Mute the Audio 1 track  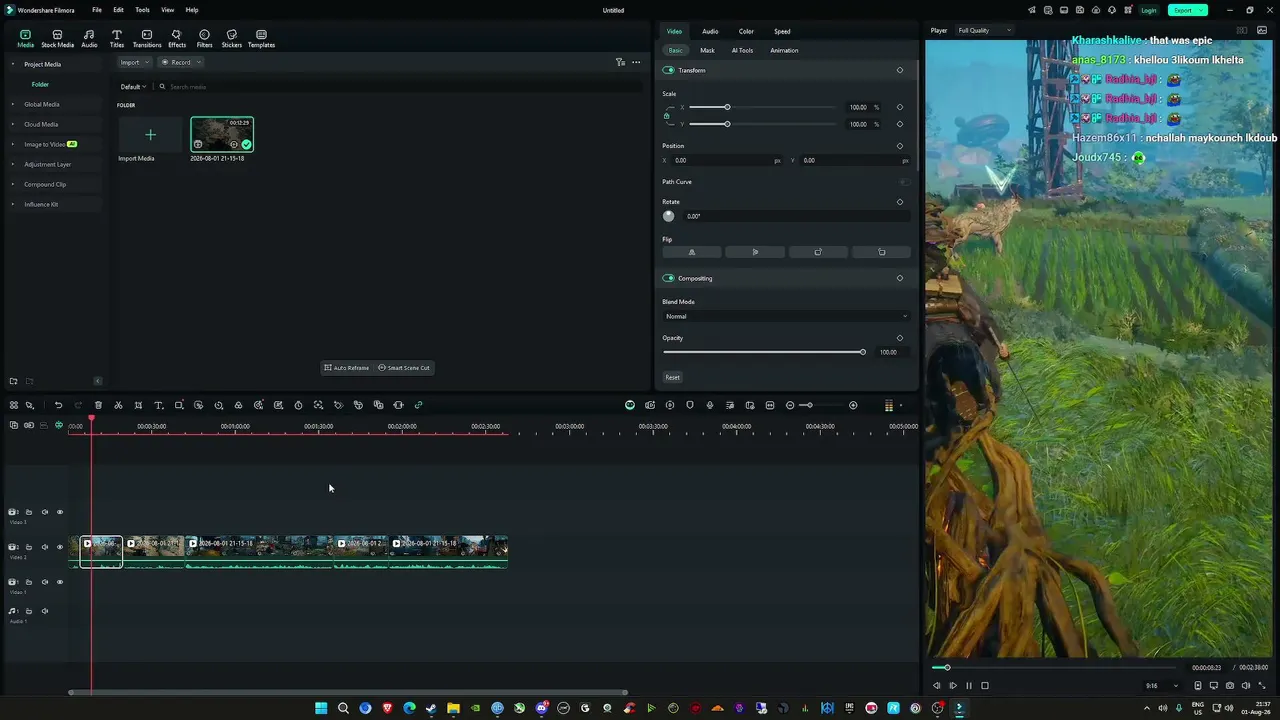(x=44, y=611)
